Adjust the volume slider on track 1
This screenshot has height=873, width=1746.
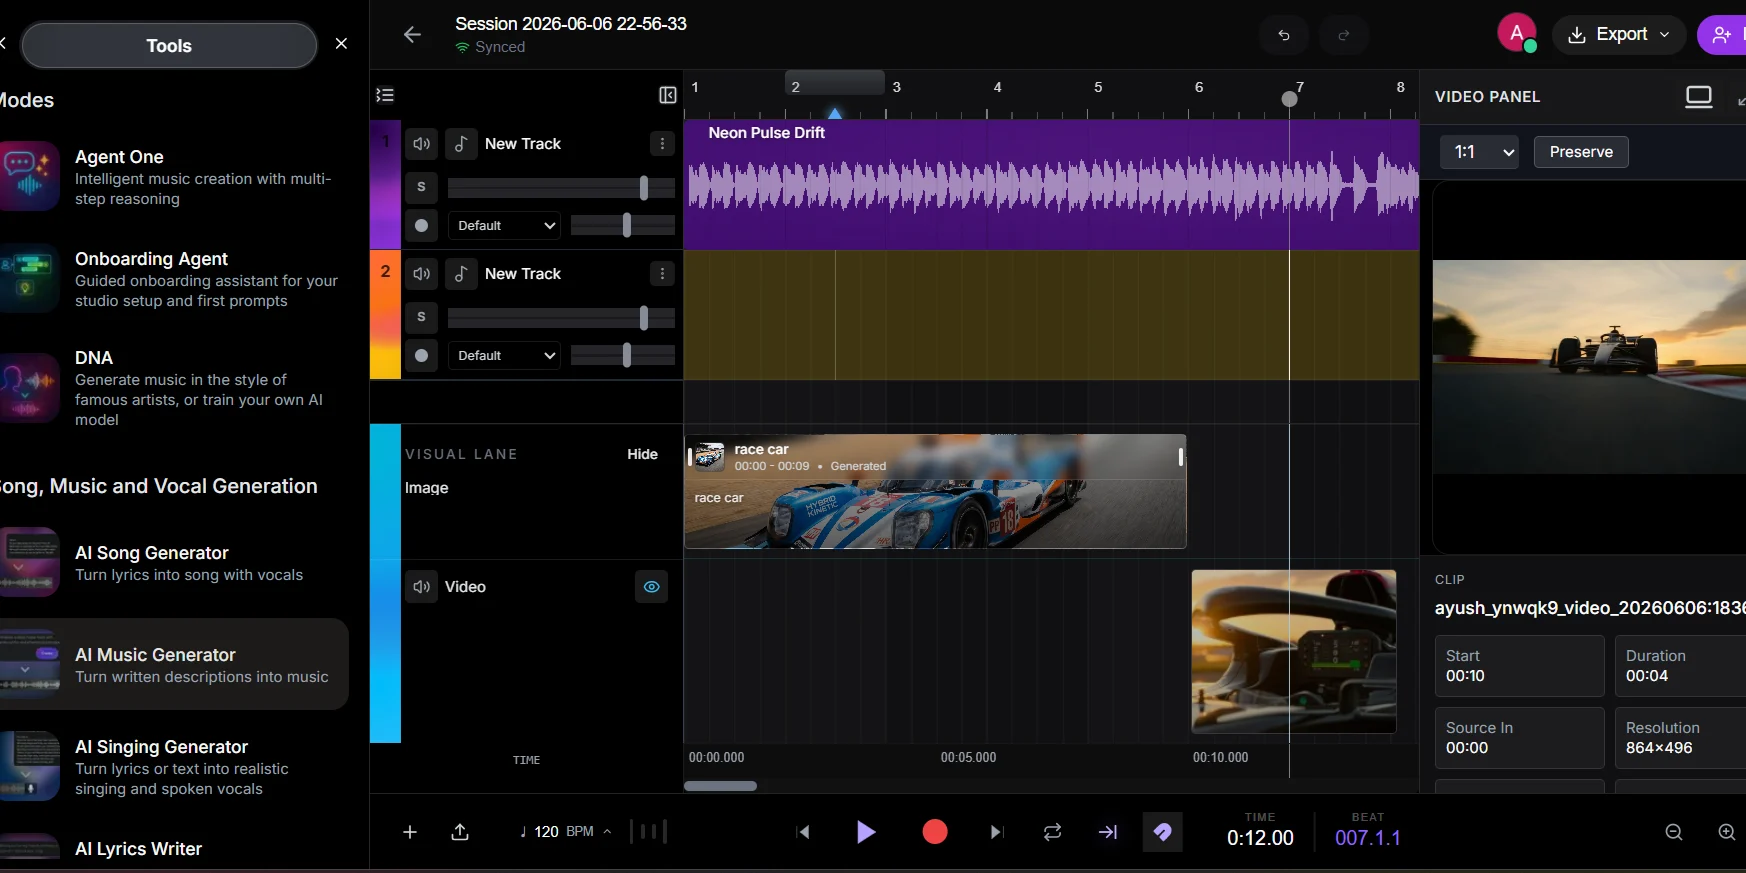click(x=561, y=187)
